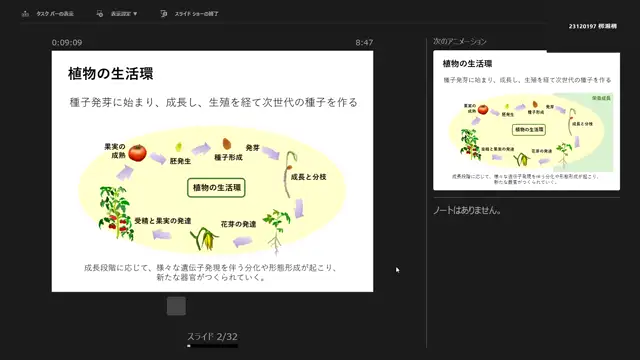Click the boxed 植物の生活環 label in the diagram
Image resolution: width=640 pixels, height=360 pixels.
click(216, 188)
